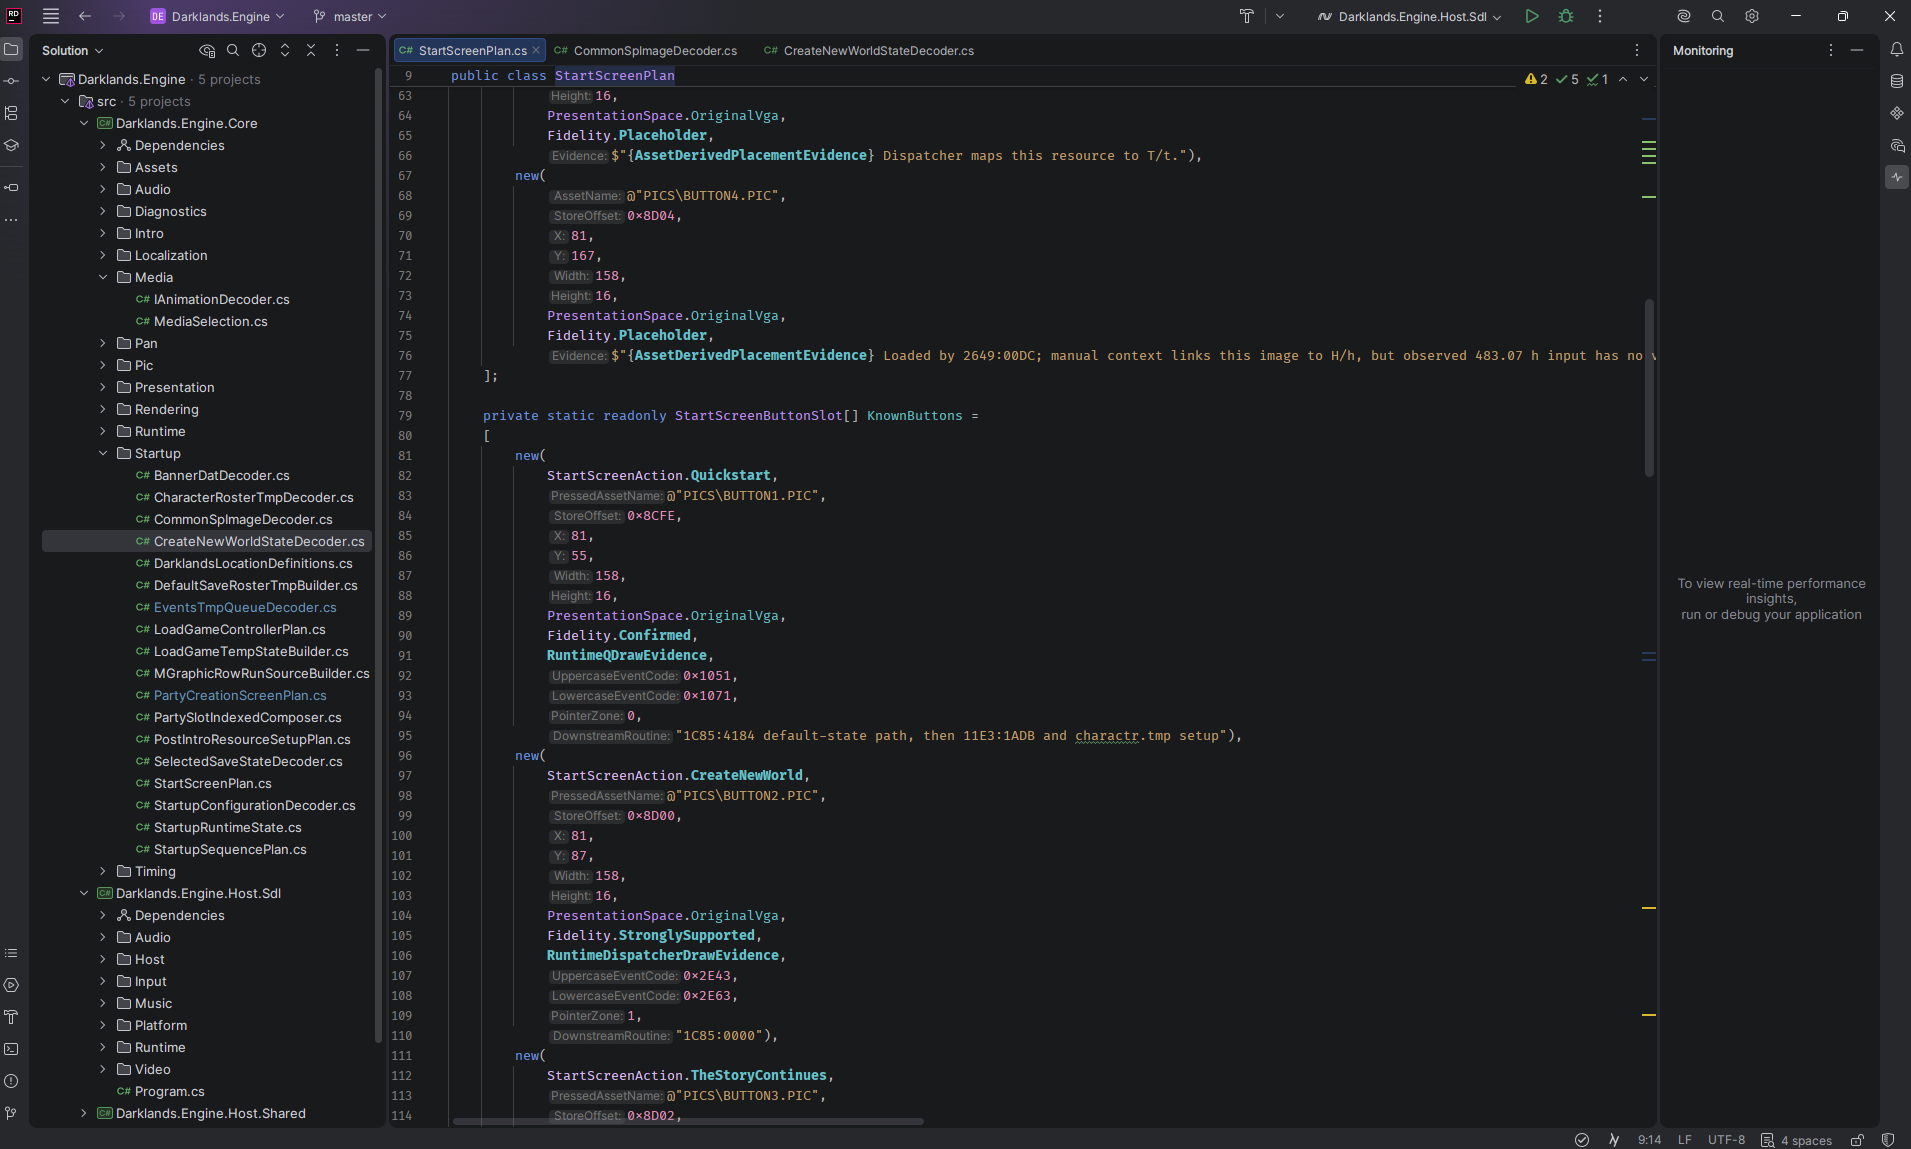Open the Database tool window icon
Image resolution: width=1911 pixels, height=1149 pixels.
click(x=1897, y=81)
